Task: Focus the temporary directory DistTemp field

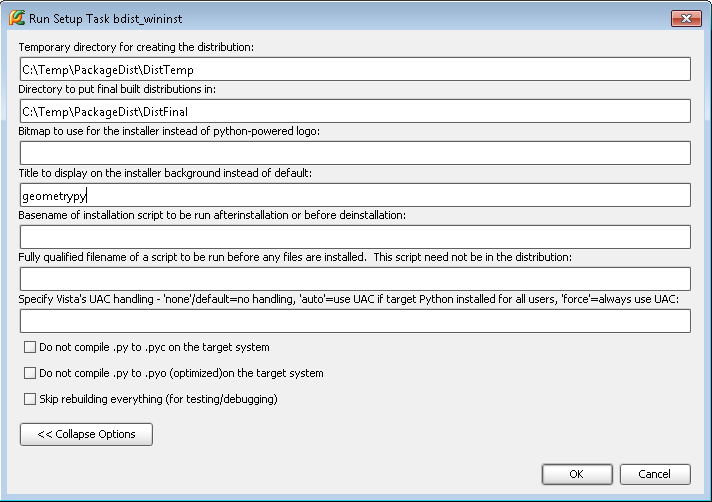Action: coord(355,69)
